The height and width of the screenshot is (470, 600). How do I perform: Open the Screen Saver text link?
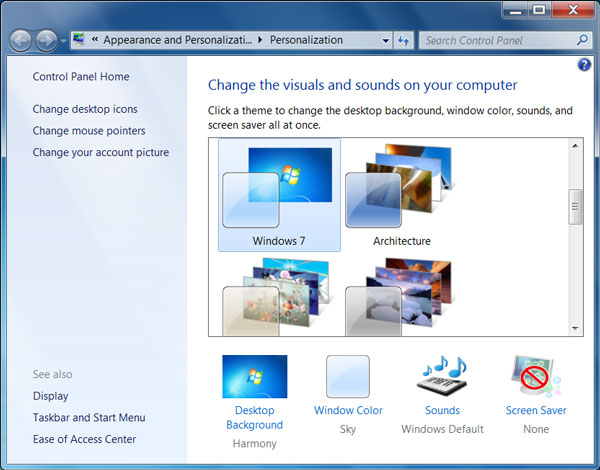tap(536, 410)
